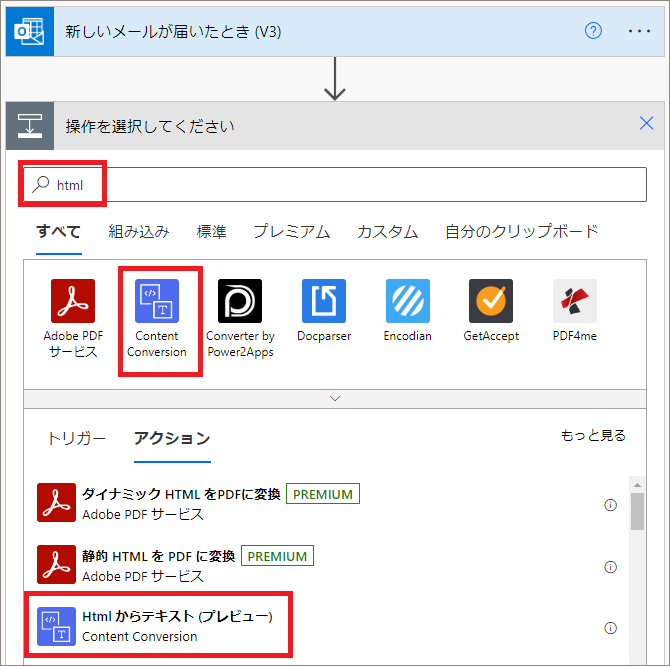Switch to the アクション tab

tap(172, 438)
